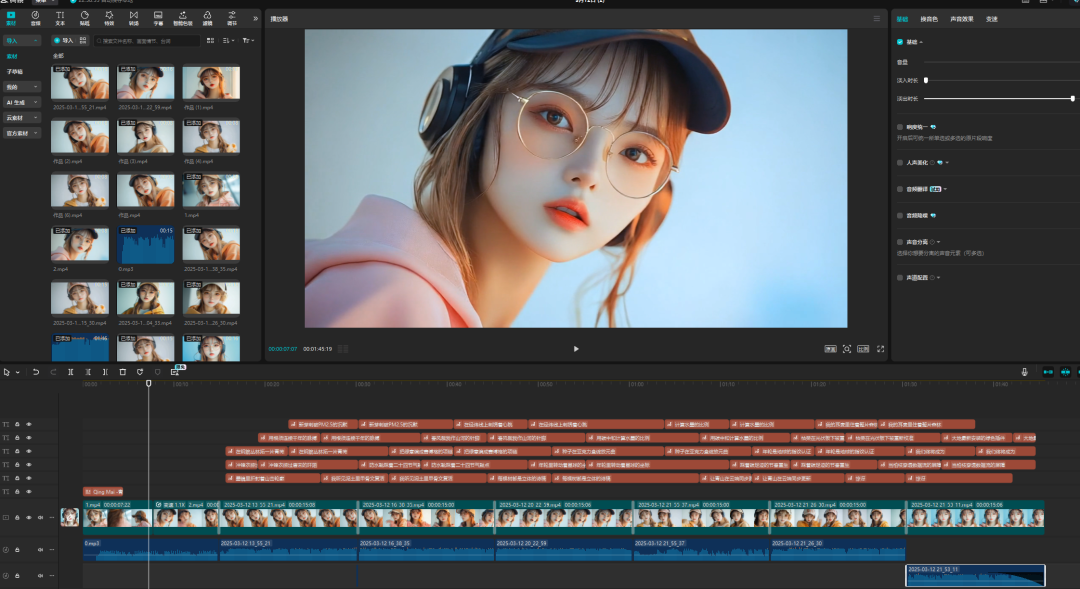This screenshot has width=1080, height=589.
Task: Open the 转场 transitions tab
Action: point(134,18)
